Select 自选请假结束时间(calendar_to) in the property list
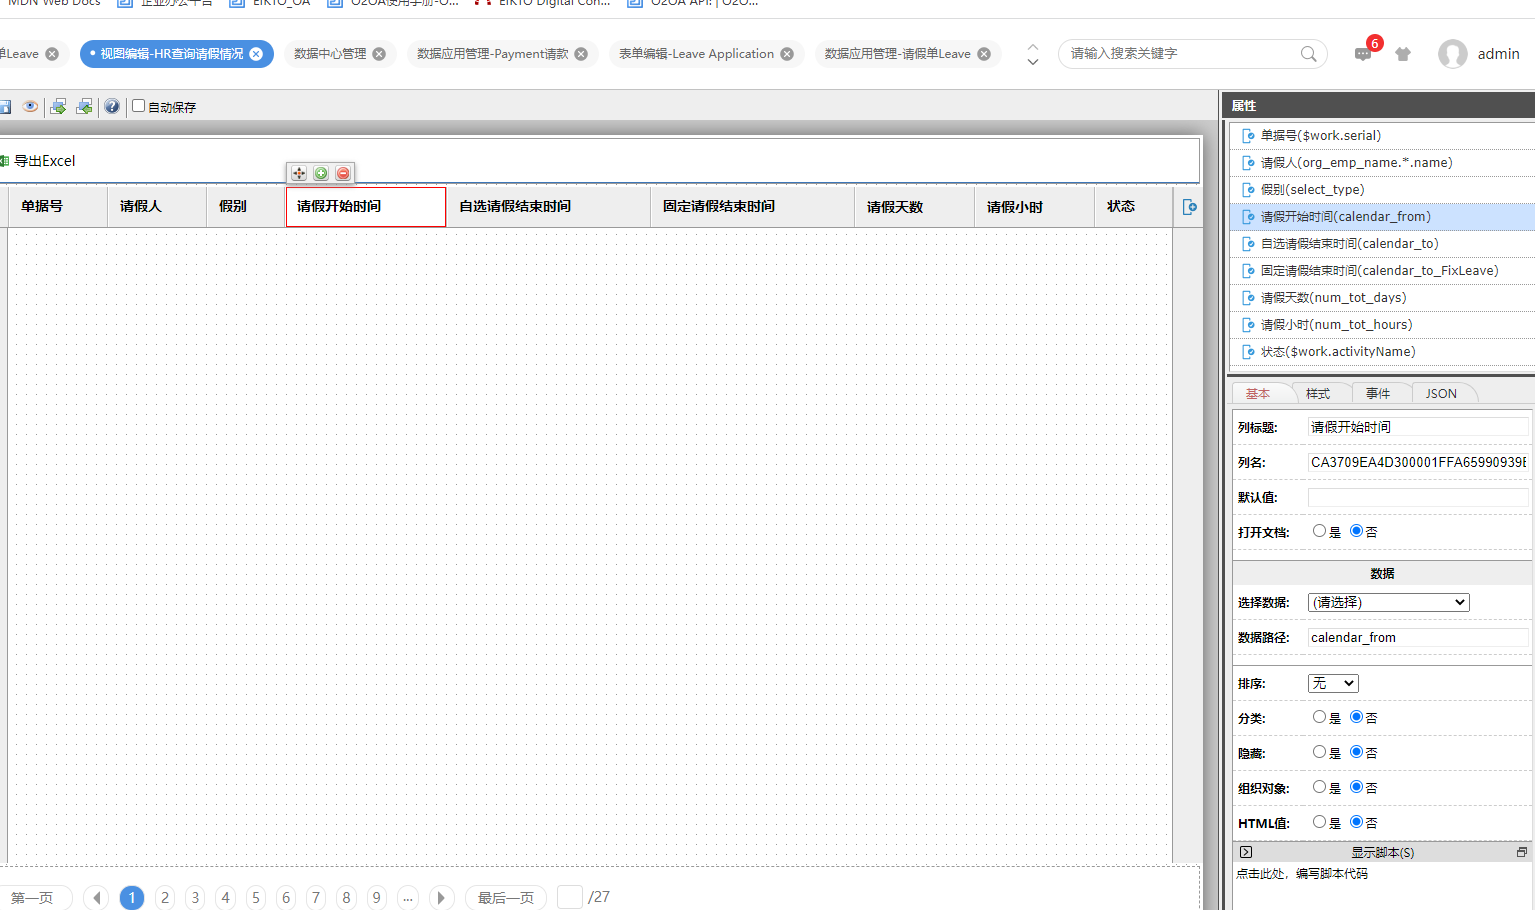The image size is (1535, 910). point(1382,243)
